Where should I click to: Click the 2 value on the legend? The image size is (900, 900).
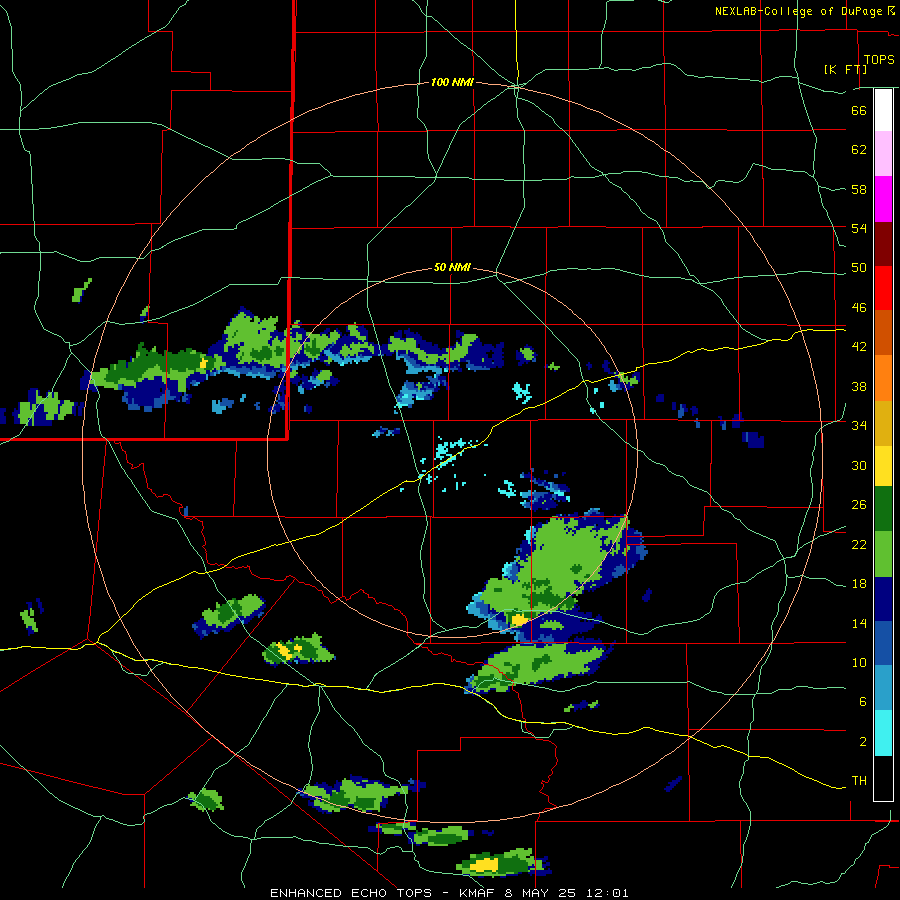coord(863,741)
